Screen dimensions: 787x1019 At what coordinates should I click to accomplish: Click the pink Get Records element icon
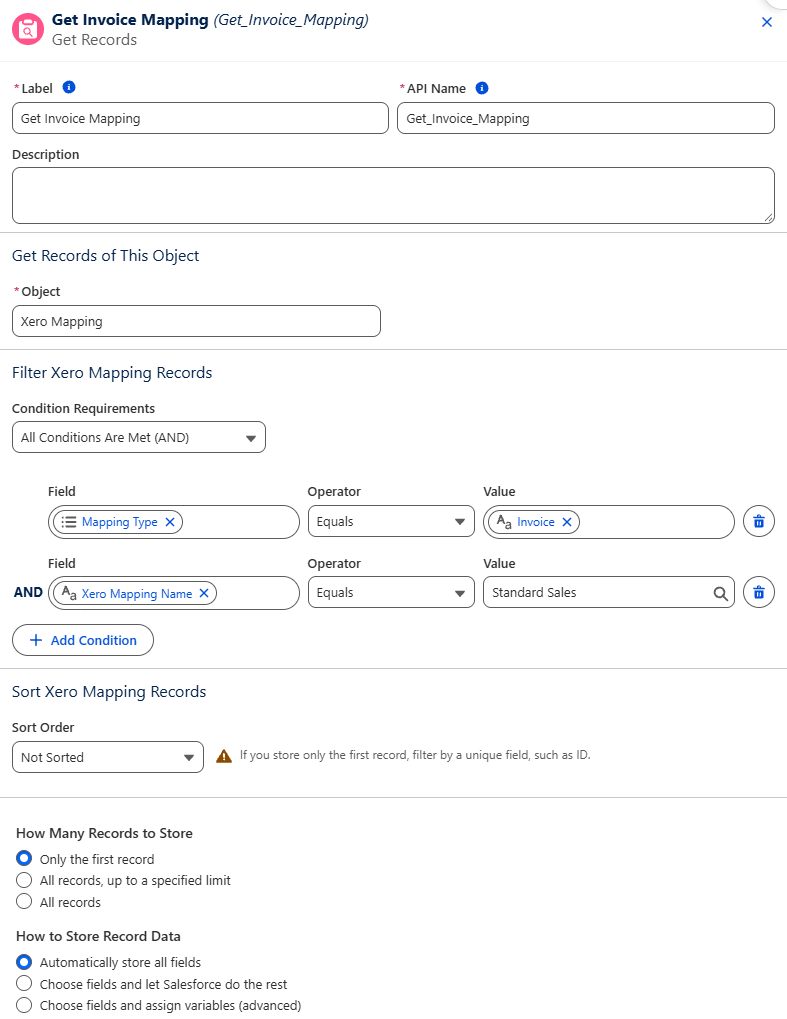pyautogui.click(x=28, y=29)
